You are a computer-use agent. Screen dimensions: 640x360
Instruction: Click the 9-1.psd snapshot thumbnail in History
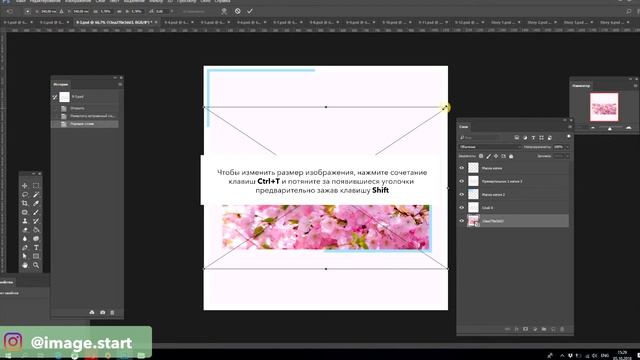tap(64, 97)
